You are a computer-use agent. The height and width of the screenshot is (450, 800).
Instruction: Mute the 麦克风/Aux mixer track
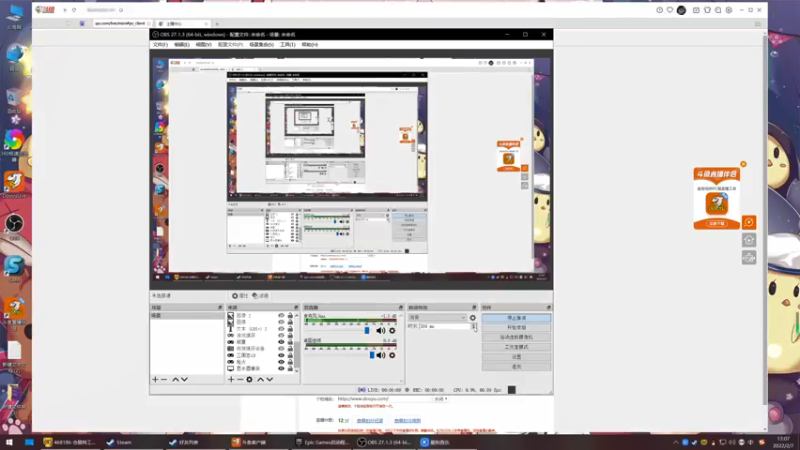click(x=381, y=331)
